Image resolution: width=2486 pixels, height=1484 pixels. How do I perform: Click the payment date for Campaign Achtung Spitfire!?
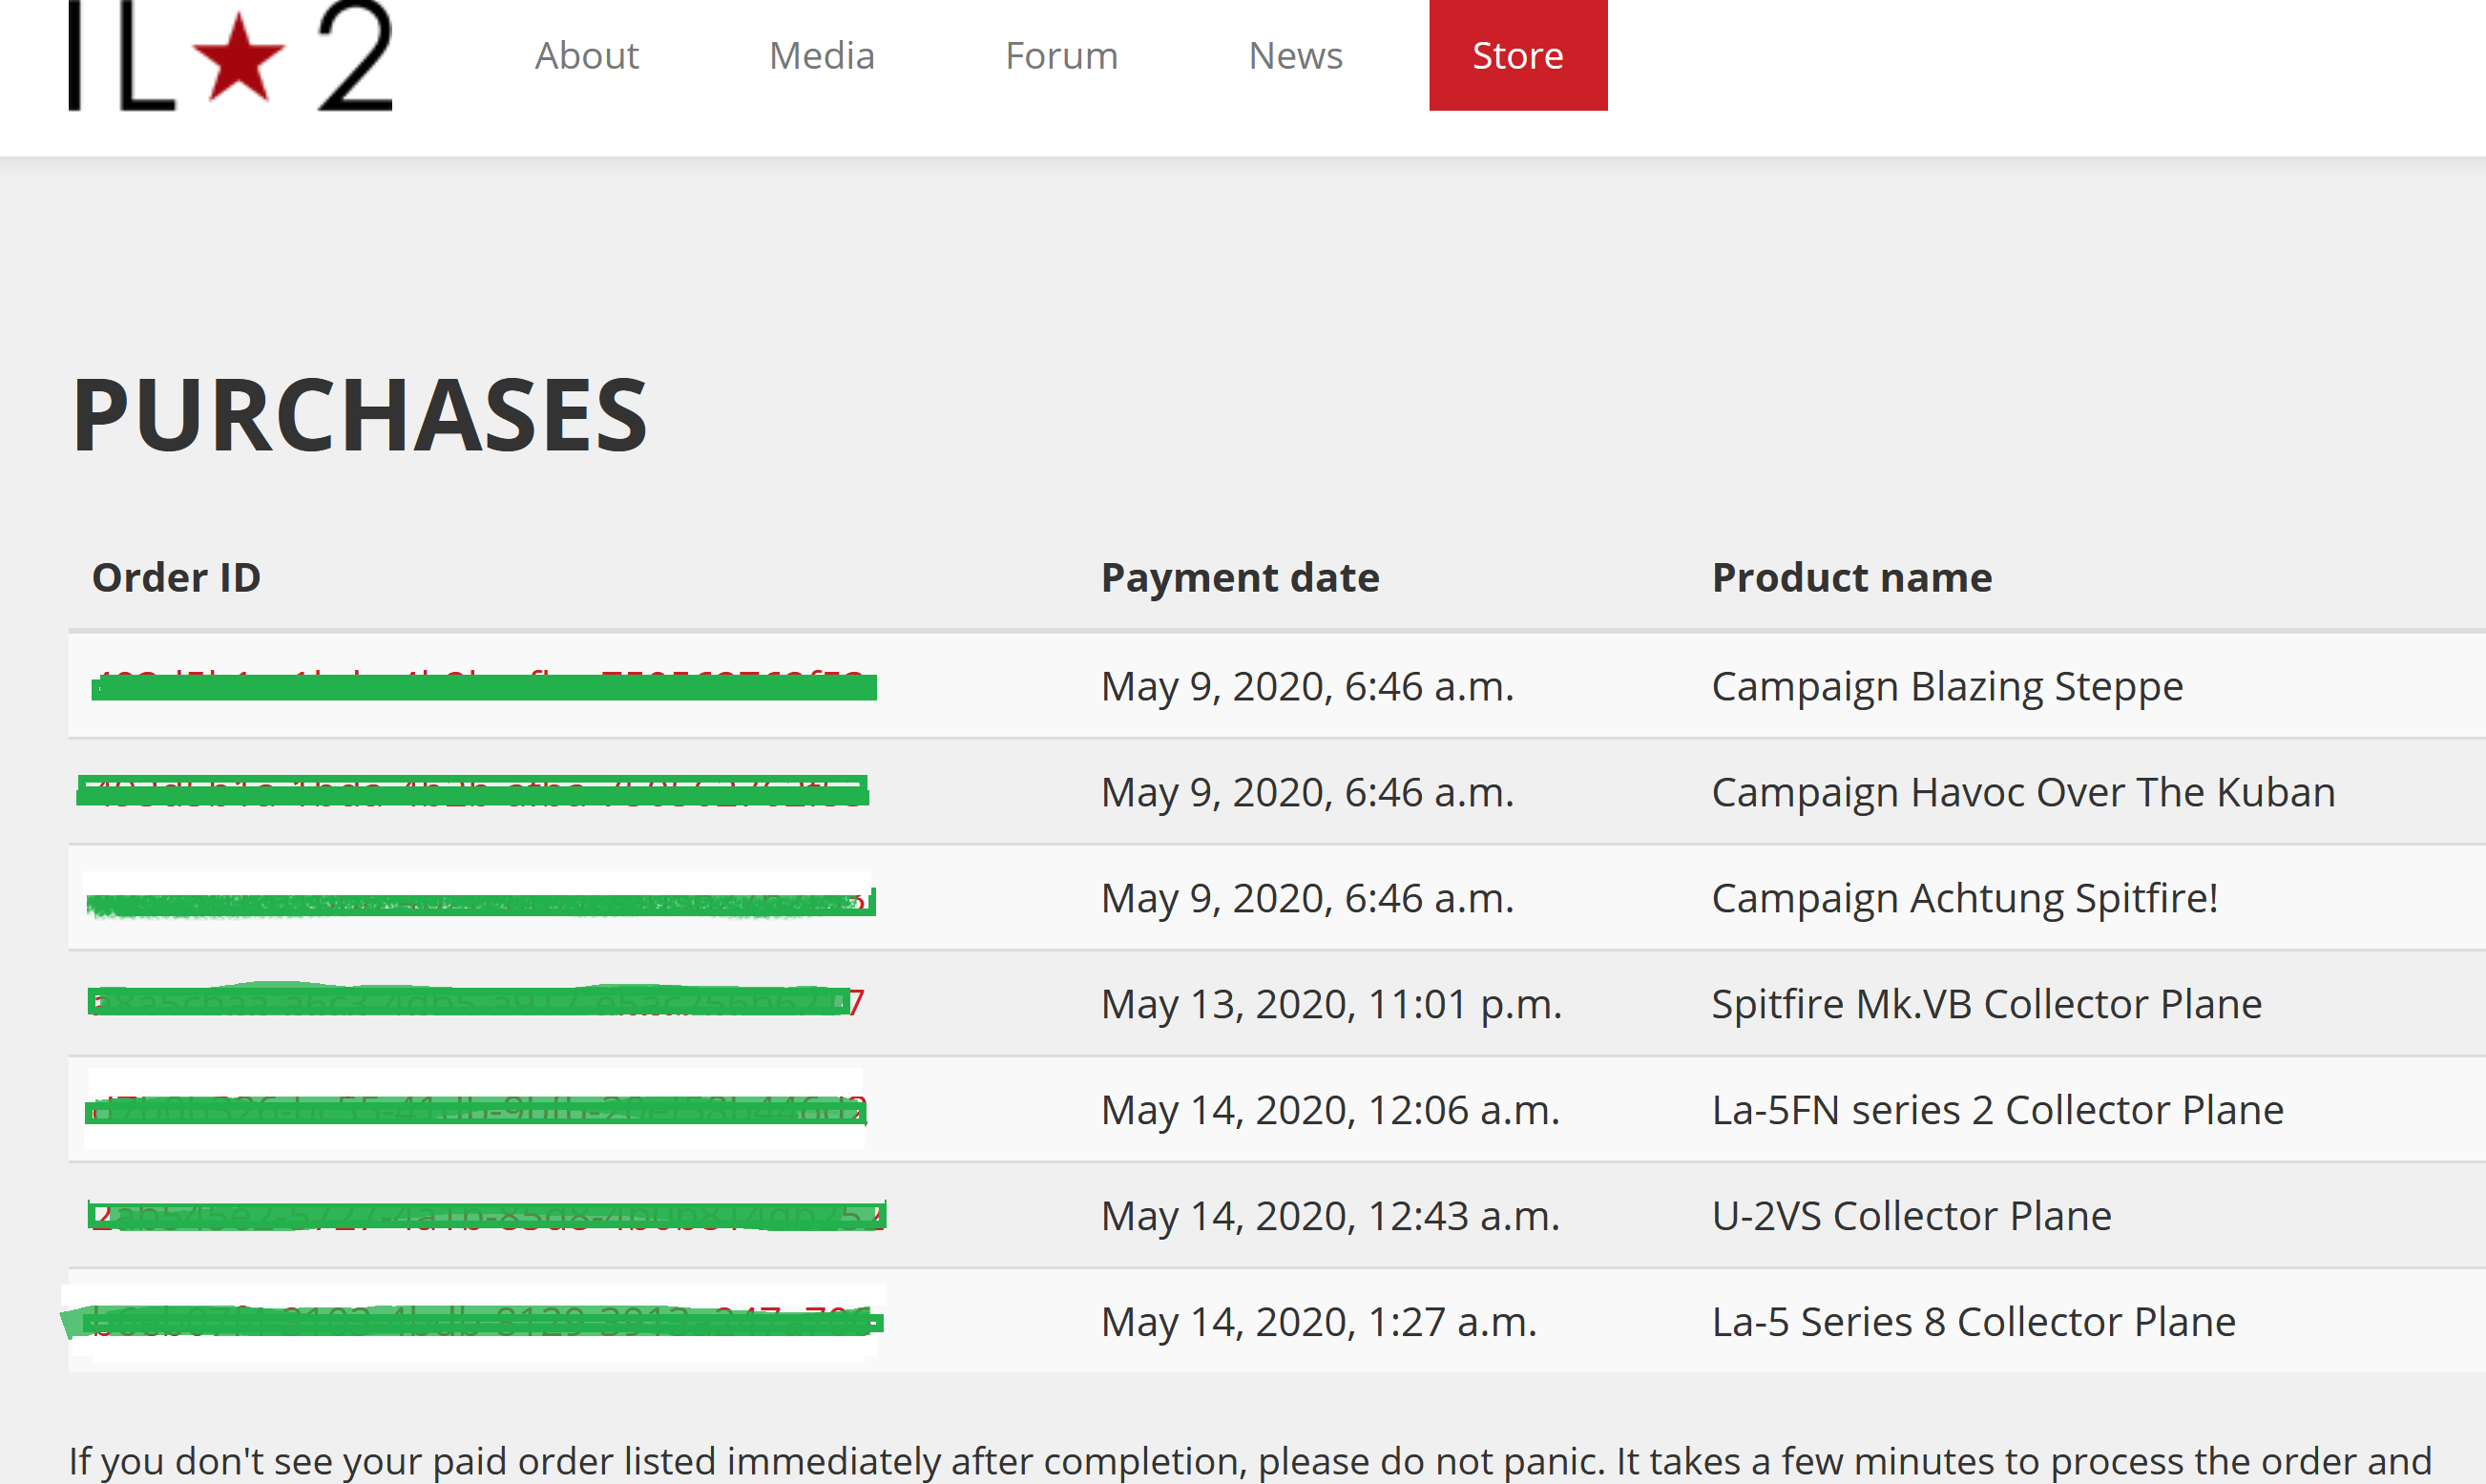coord(1307,898)
